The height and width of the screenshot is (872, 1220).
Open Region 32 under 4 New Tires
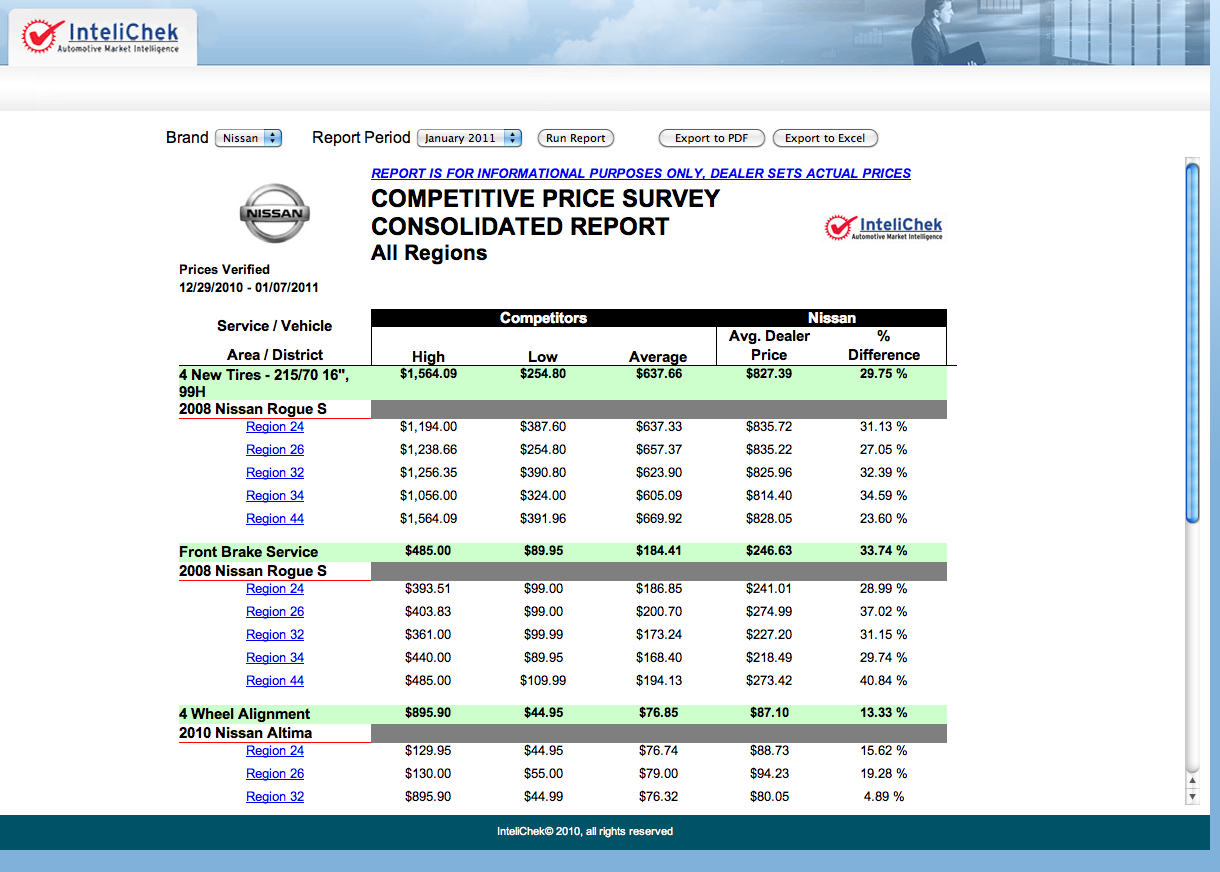275,473
